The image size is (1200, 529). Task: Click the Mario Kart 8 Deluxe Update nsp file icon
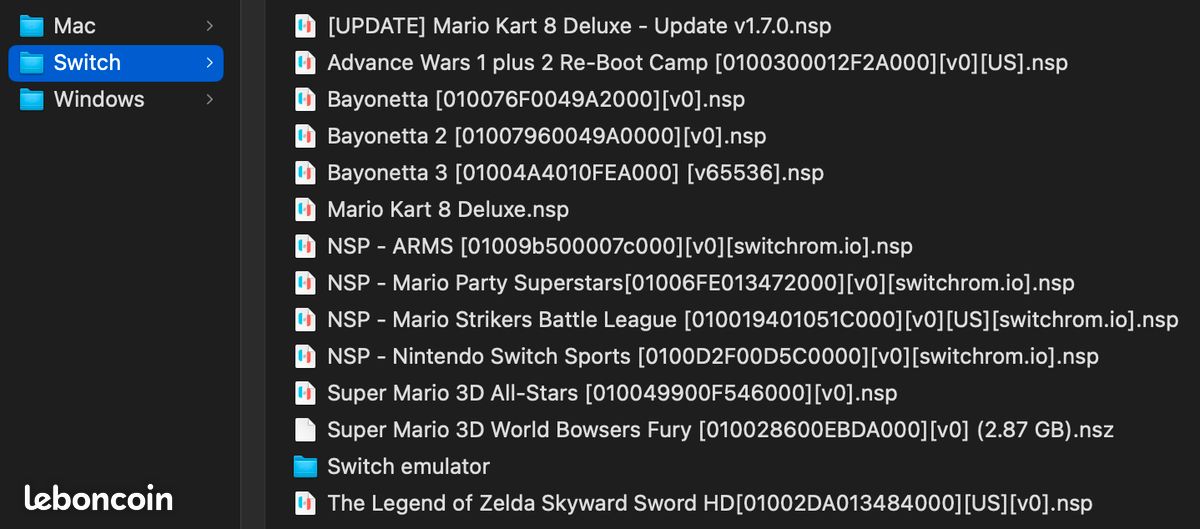tap(305, 26)
